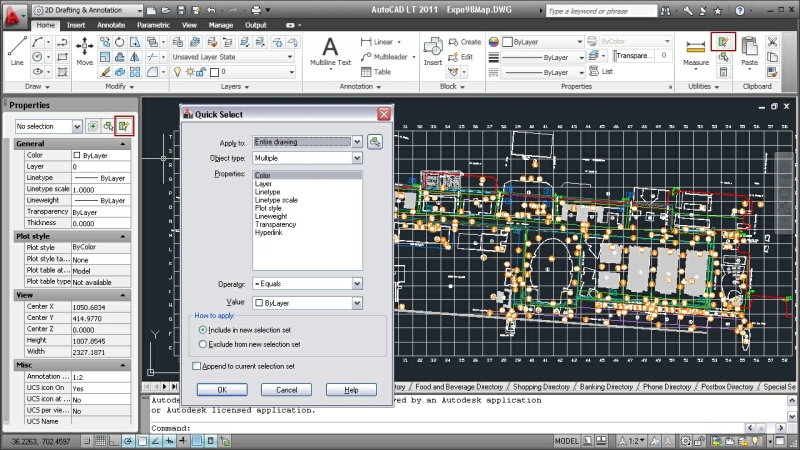Click Cancel in Quick Select dialog
This screenshot has height=450, width=800.
(x=287, y=390)
